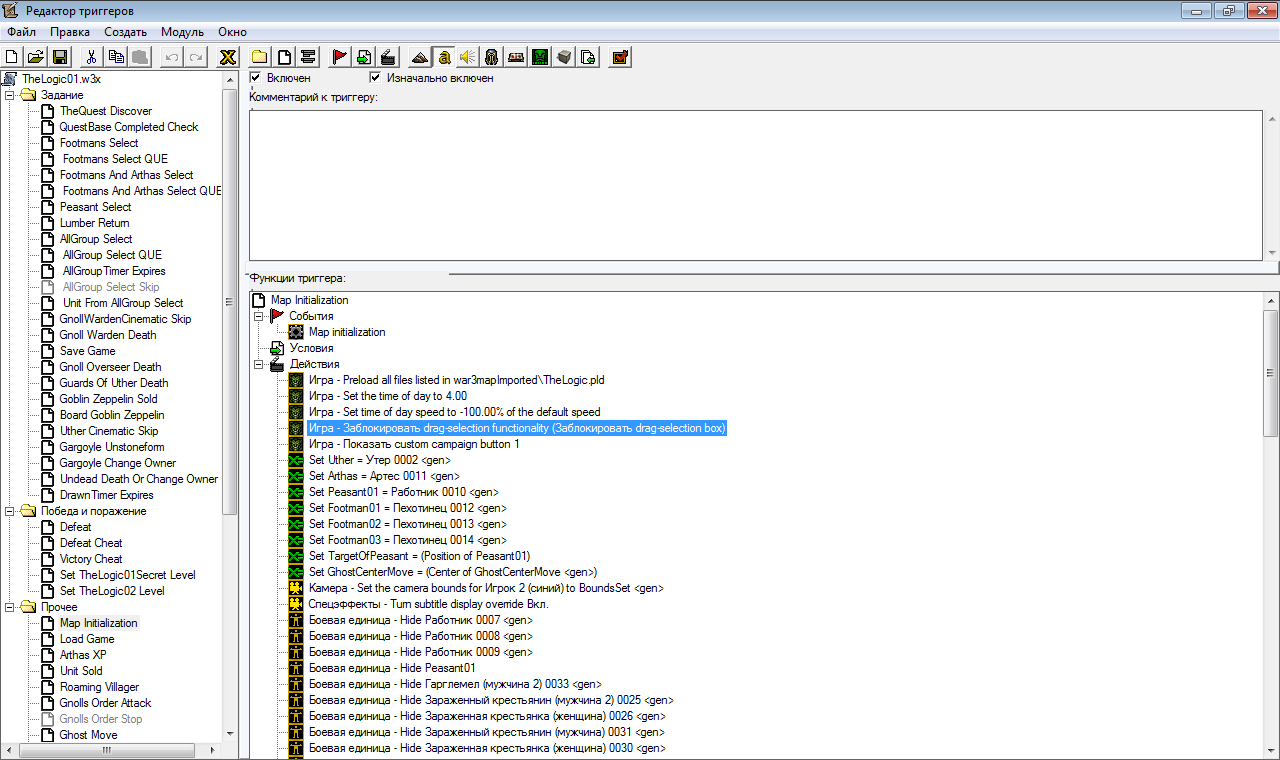Click the trigger list scrollbar down arrow
This screenshot has width=1280, height=760.
coord(231,735)
